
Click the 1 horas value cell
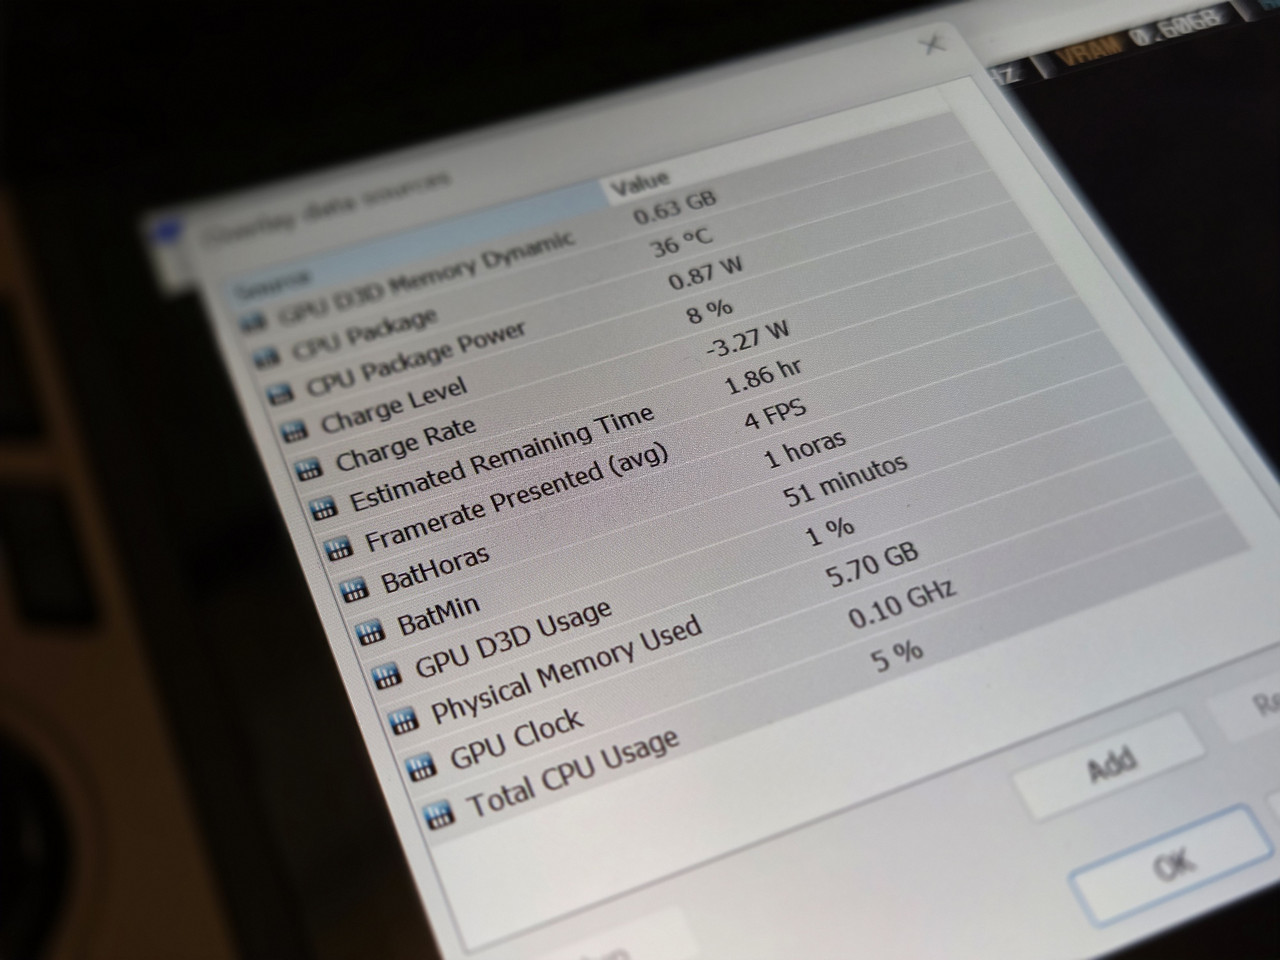(805, 451)
